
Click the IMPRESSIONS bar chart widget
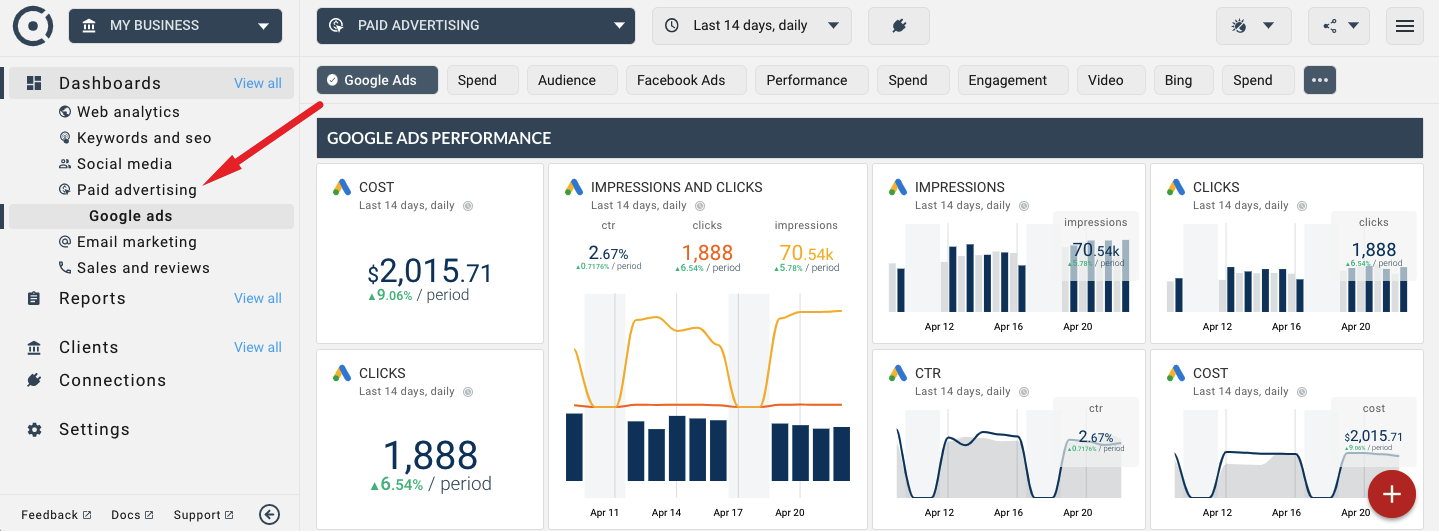pos(1008,254)
